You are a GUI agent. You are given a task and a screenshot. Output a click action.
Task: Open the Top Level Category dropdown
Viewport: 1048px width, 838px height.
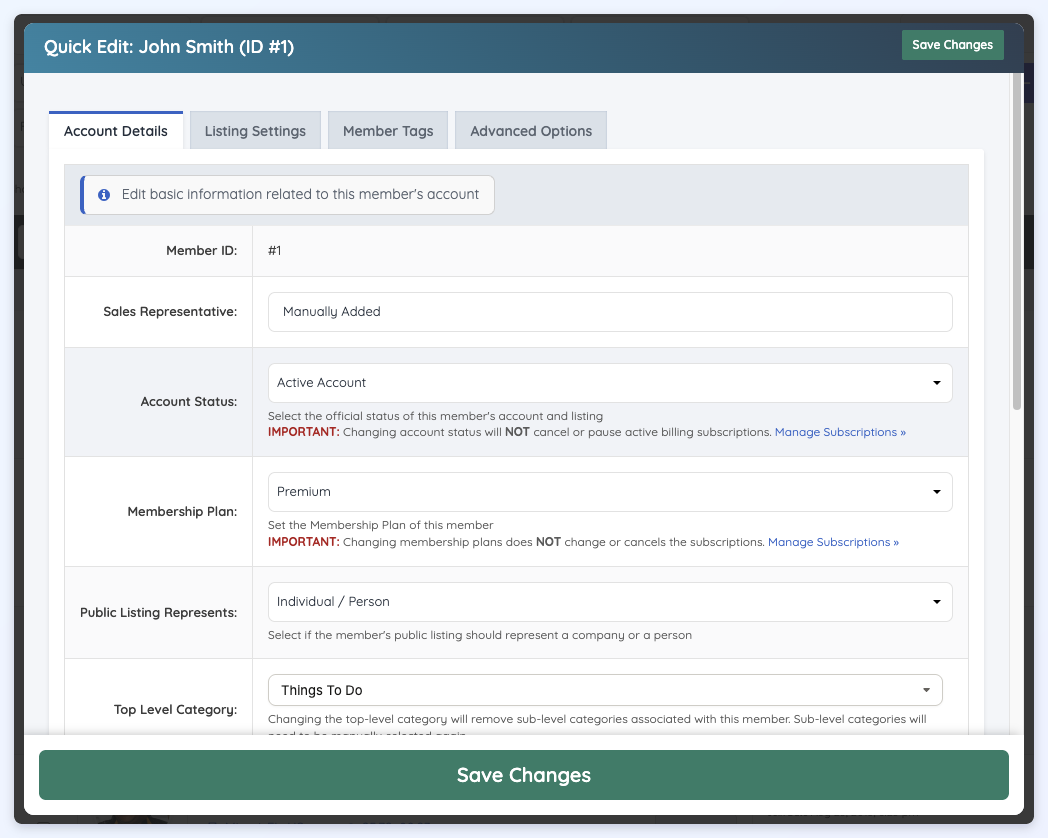[605, 690]
